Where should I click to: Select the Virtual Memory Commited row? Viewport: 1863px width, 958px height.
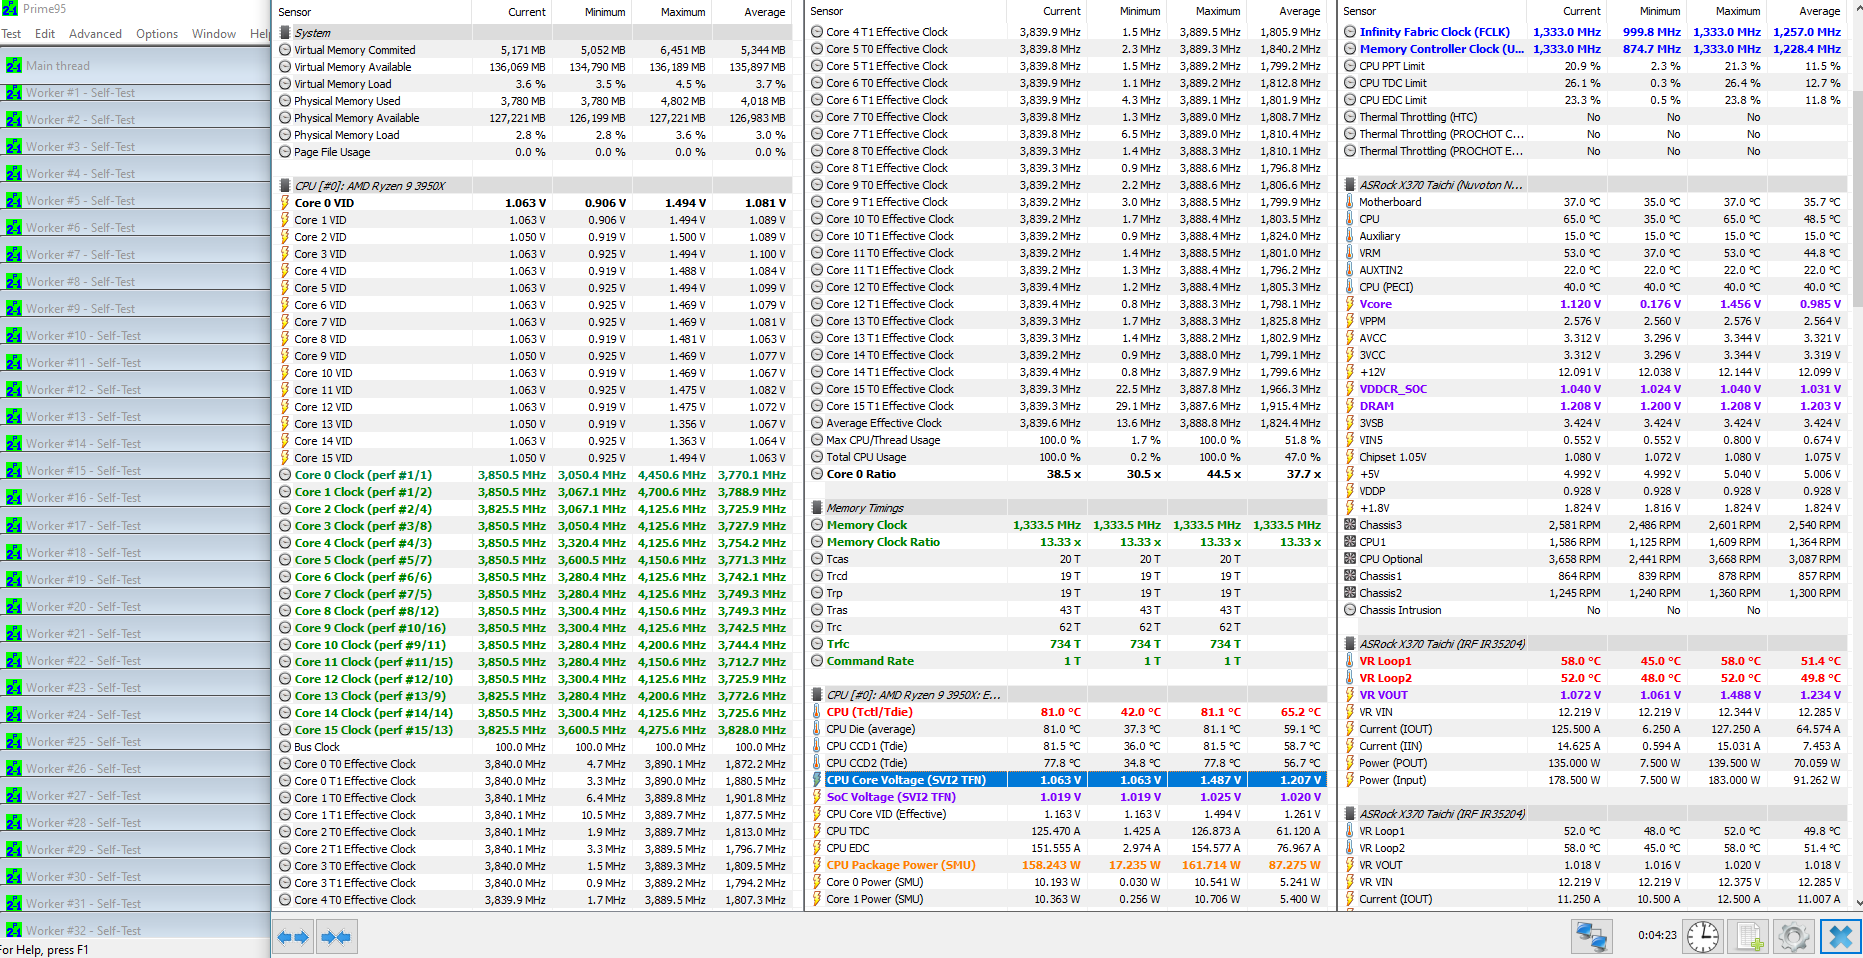tap(535, 50)
